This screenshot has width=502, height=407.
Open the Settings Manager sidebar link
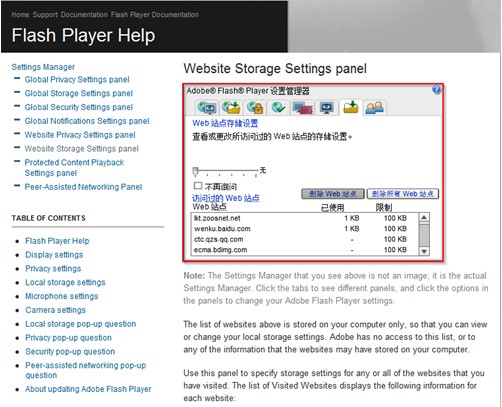43,67
